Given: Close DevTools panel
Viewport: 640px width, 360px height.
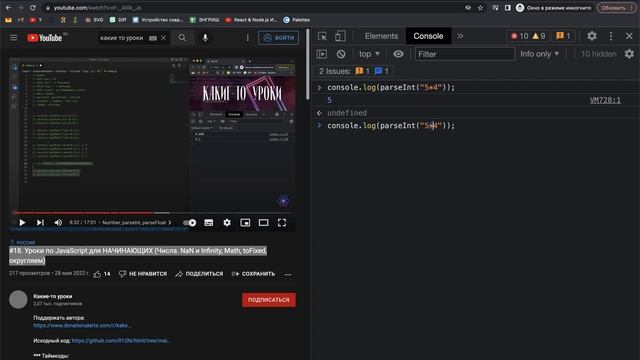Looking at the screenshot, I should (629, 36).
